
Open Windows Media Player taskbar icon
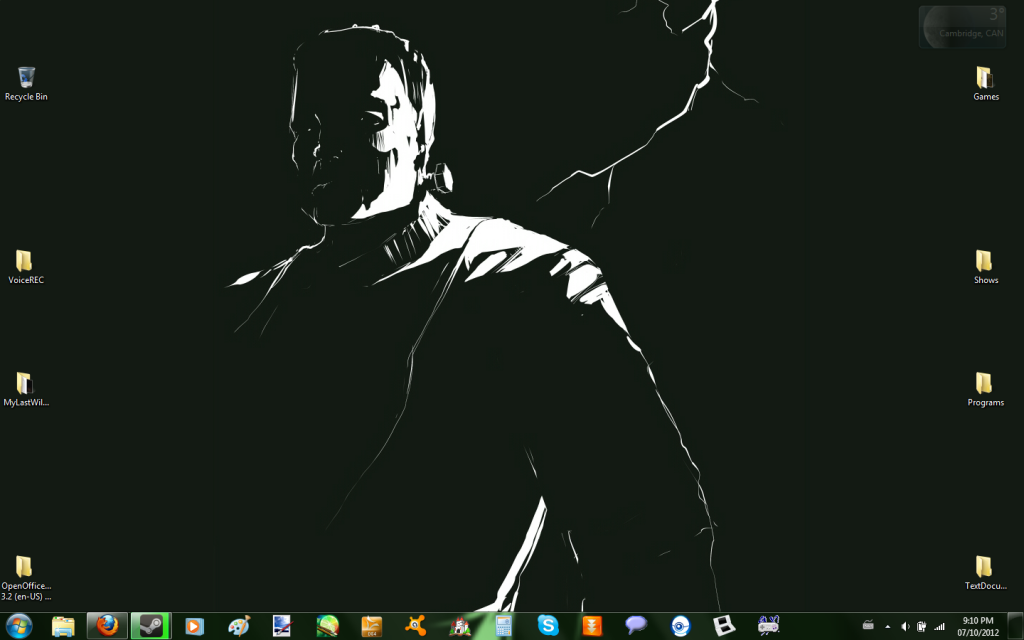click(x=195, y=626)
